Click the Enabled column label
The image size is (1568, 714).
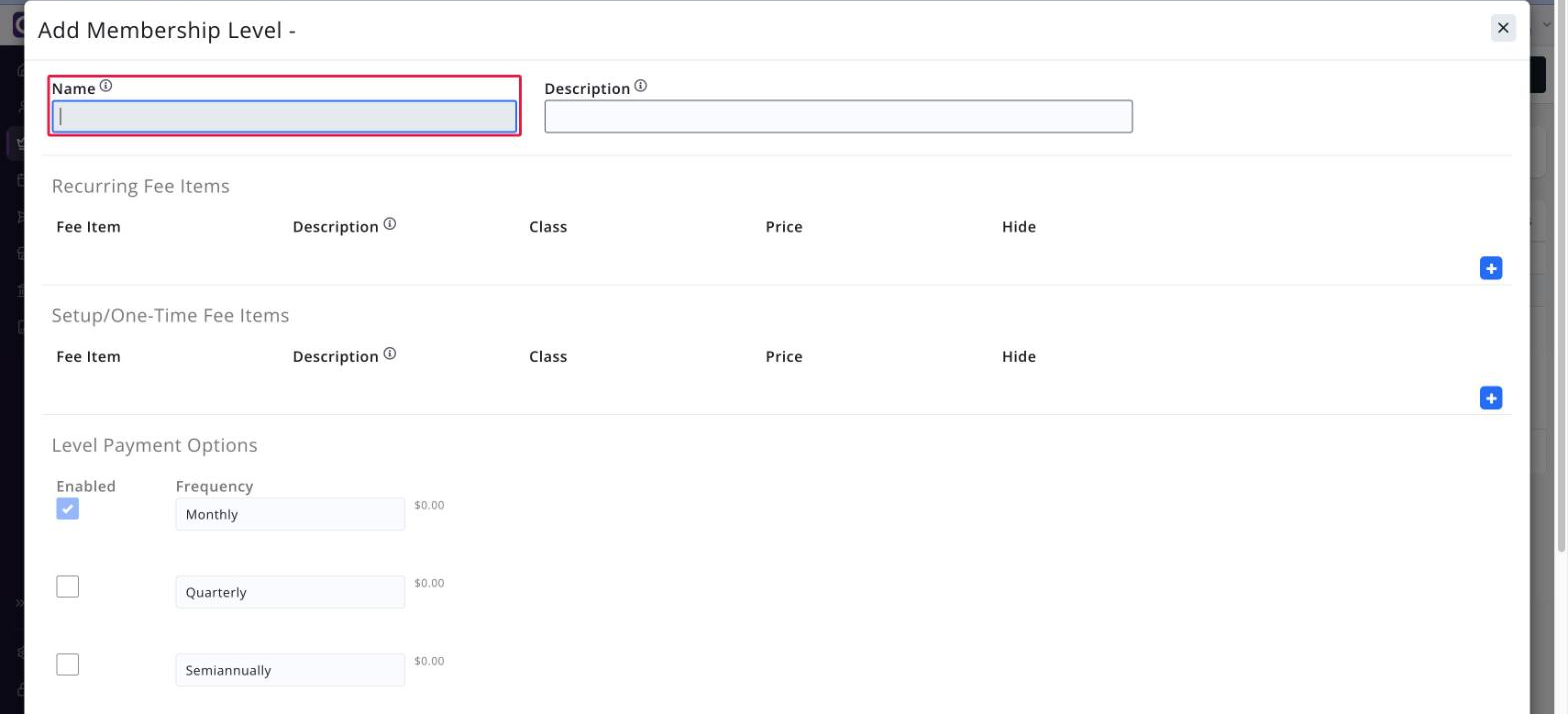[86, 486]
